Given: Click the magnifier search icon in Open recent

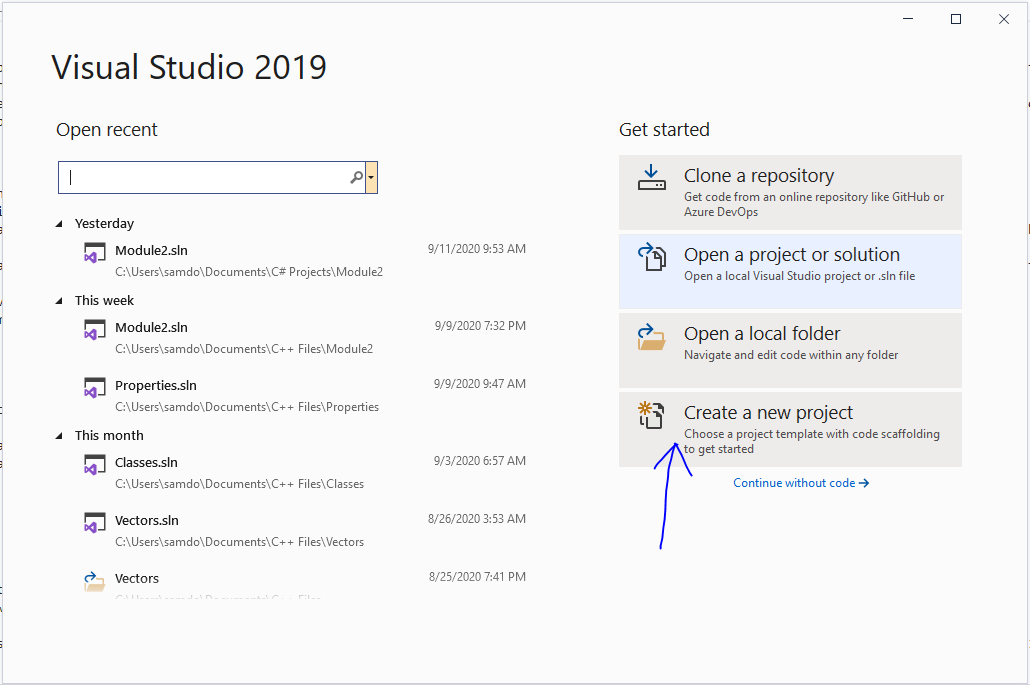Looking at the screenshot, I should coord(356,177).
